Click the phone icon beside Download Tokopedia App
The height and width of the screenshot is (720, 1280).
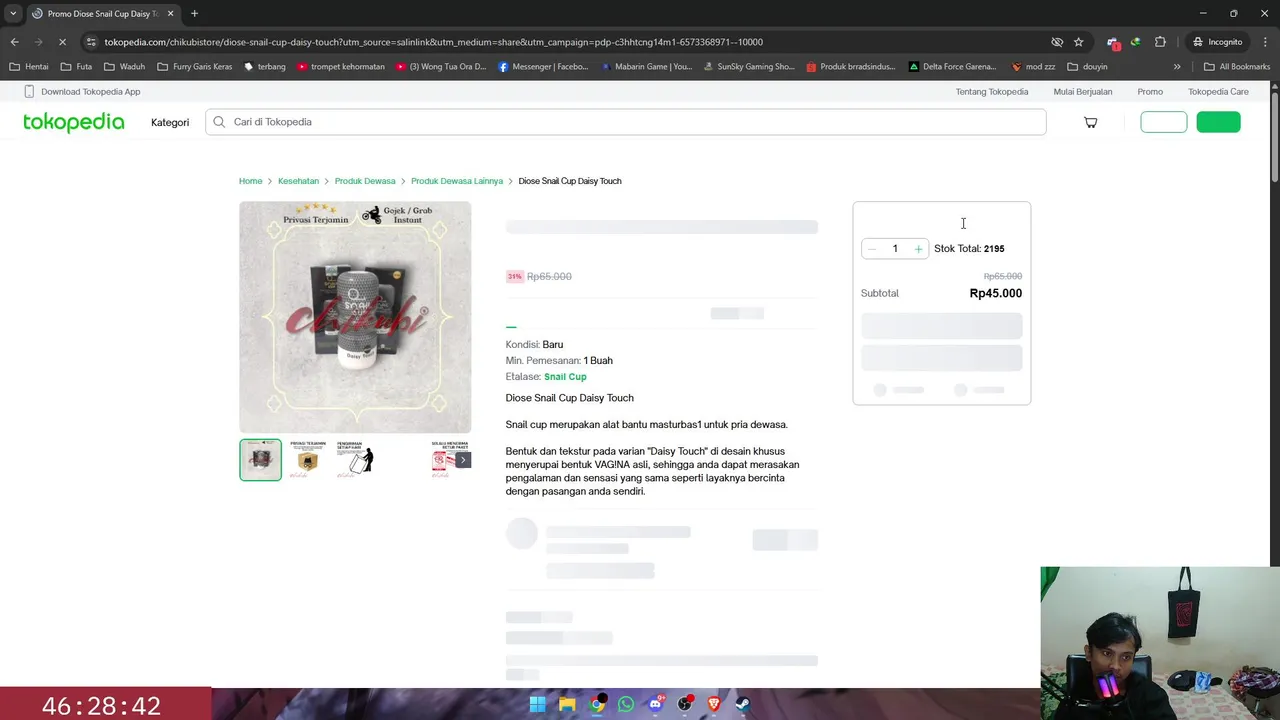pos(29,91)
